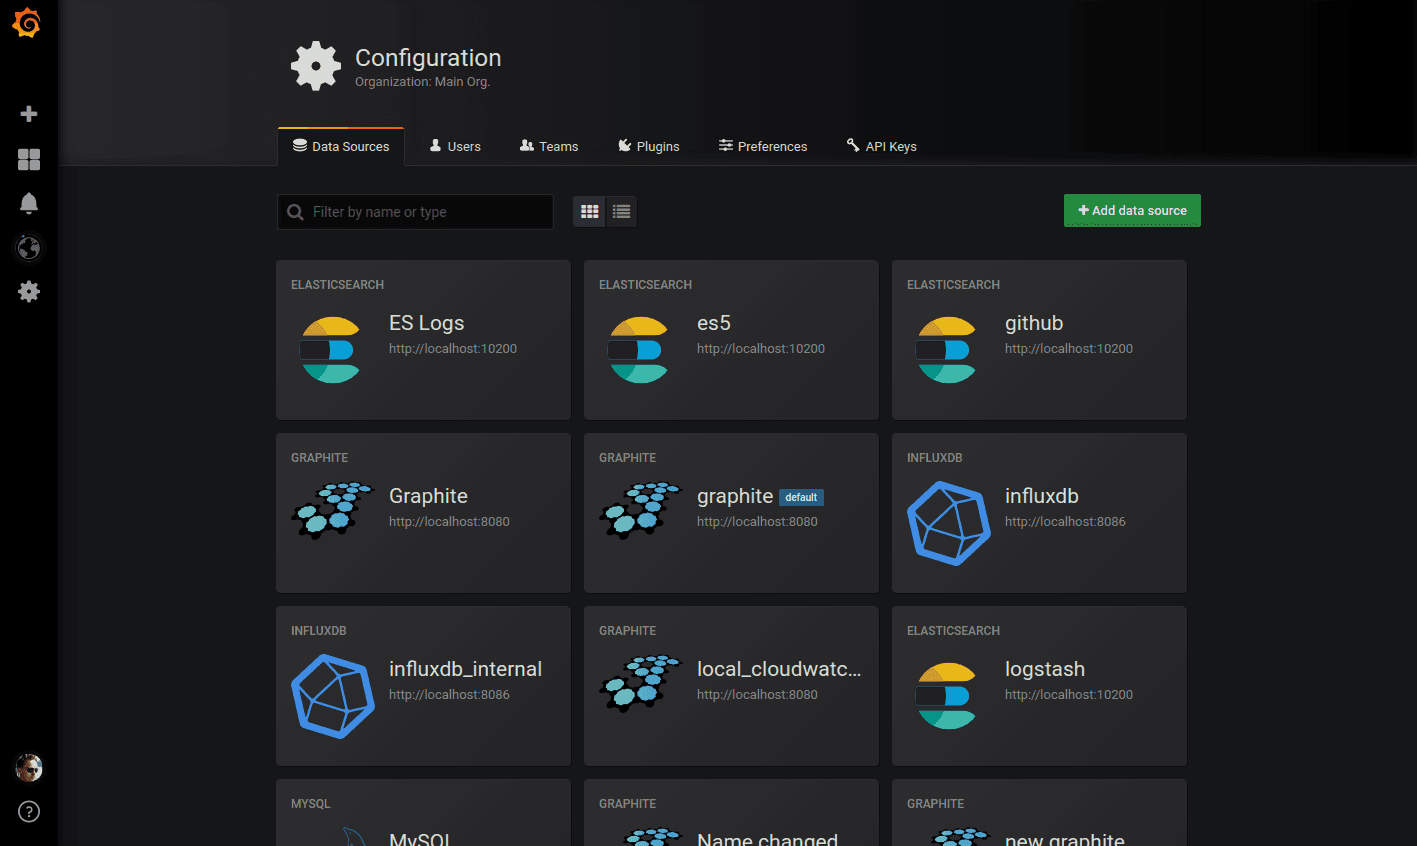Image resolution: width=1417 pixels, height=846 pixels.
Task: Click the default badge on graphite card
Action: point(801,497)
